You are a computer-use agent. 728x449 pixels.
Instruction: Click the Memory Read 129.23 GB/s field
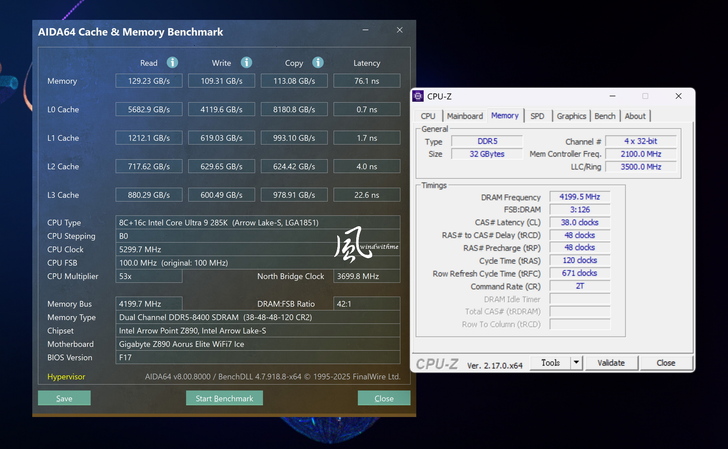click(148, 81)
